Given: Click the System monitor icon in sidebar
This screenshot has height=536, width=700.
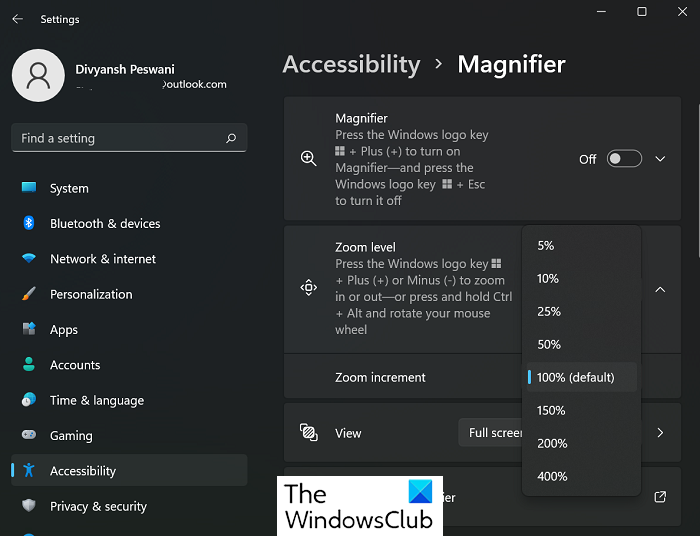Looking at the screenshot, I should click(x=29, y=188).
